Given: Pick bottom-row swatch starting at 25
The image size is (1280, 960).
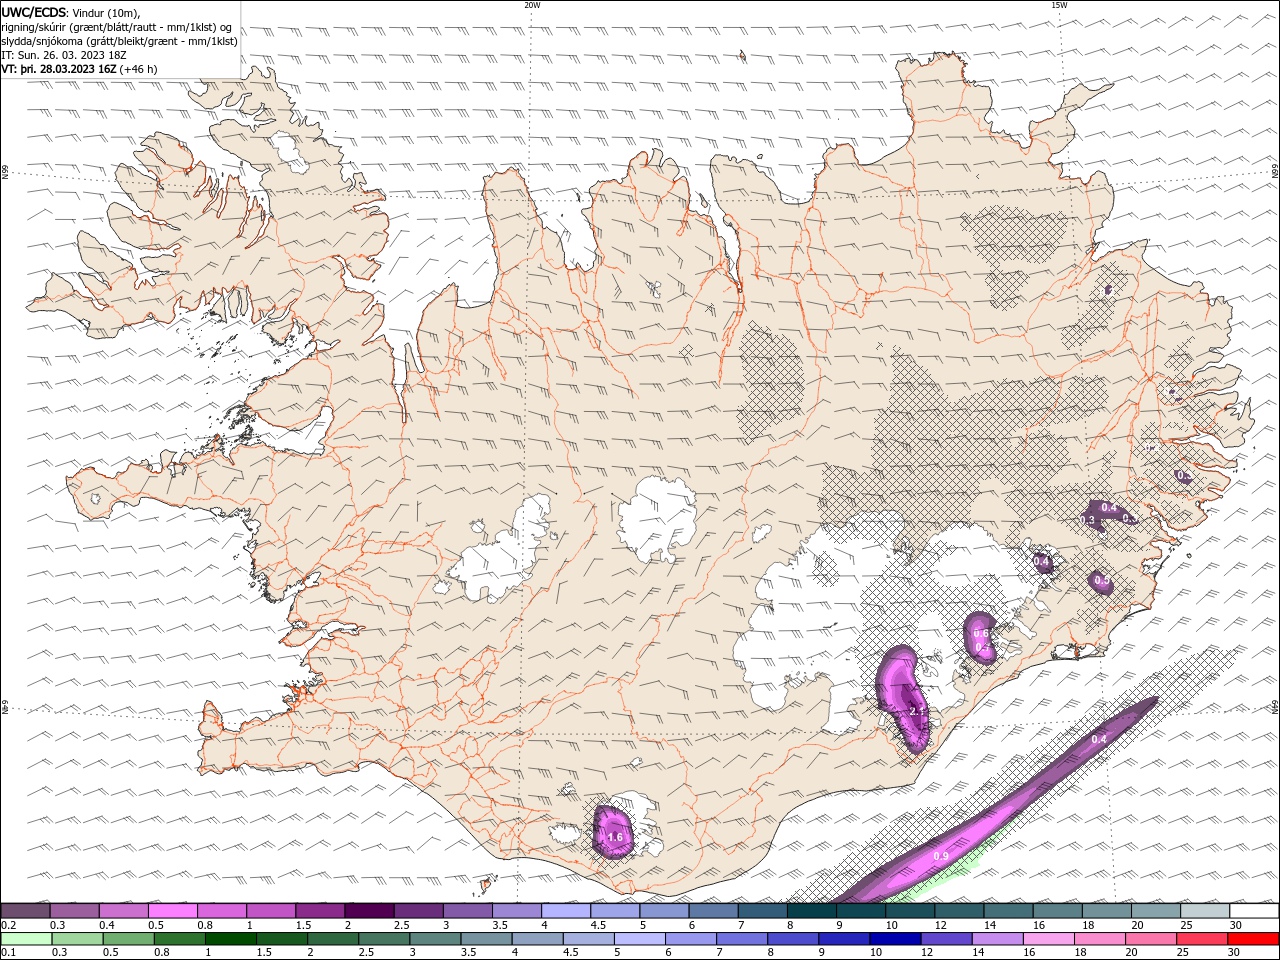Looking at the screenshot, I should [x=1202, y=939].
